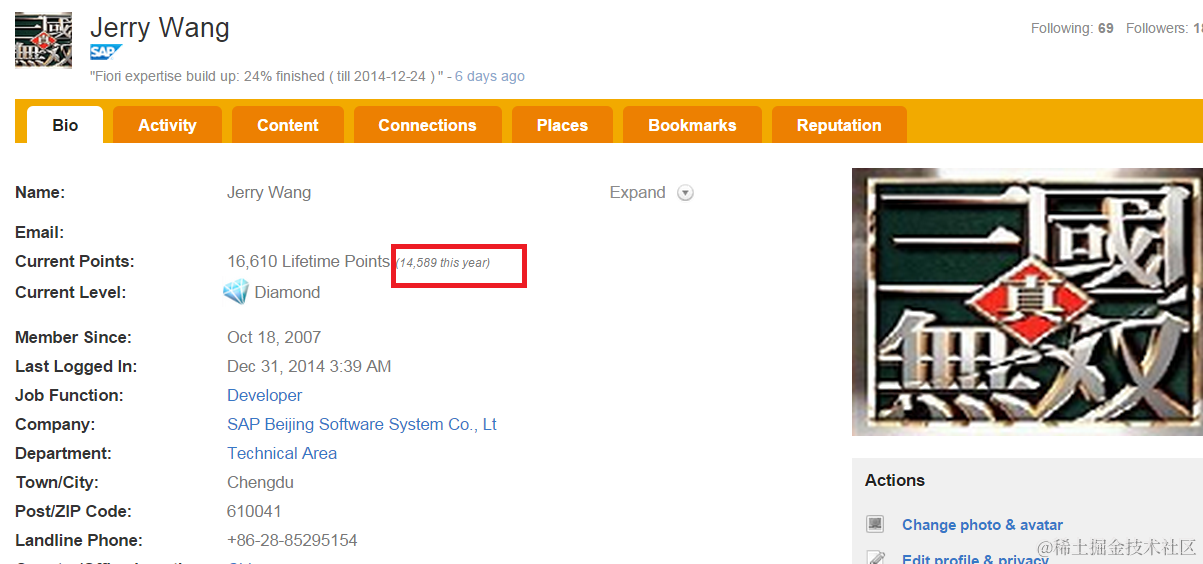
Task: Click the 'Company:' label
Action: pyautogui.click(x=55, y=424)
